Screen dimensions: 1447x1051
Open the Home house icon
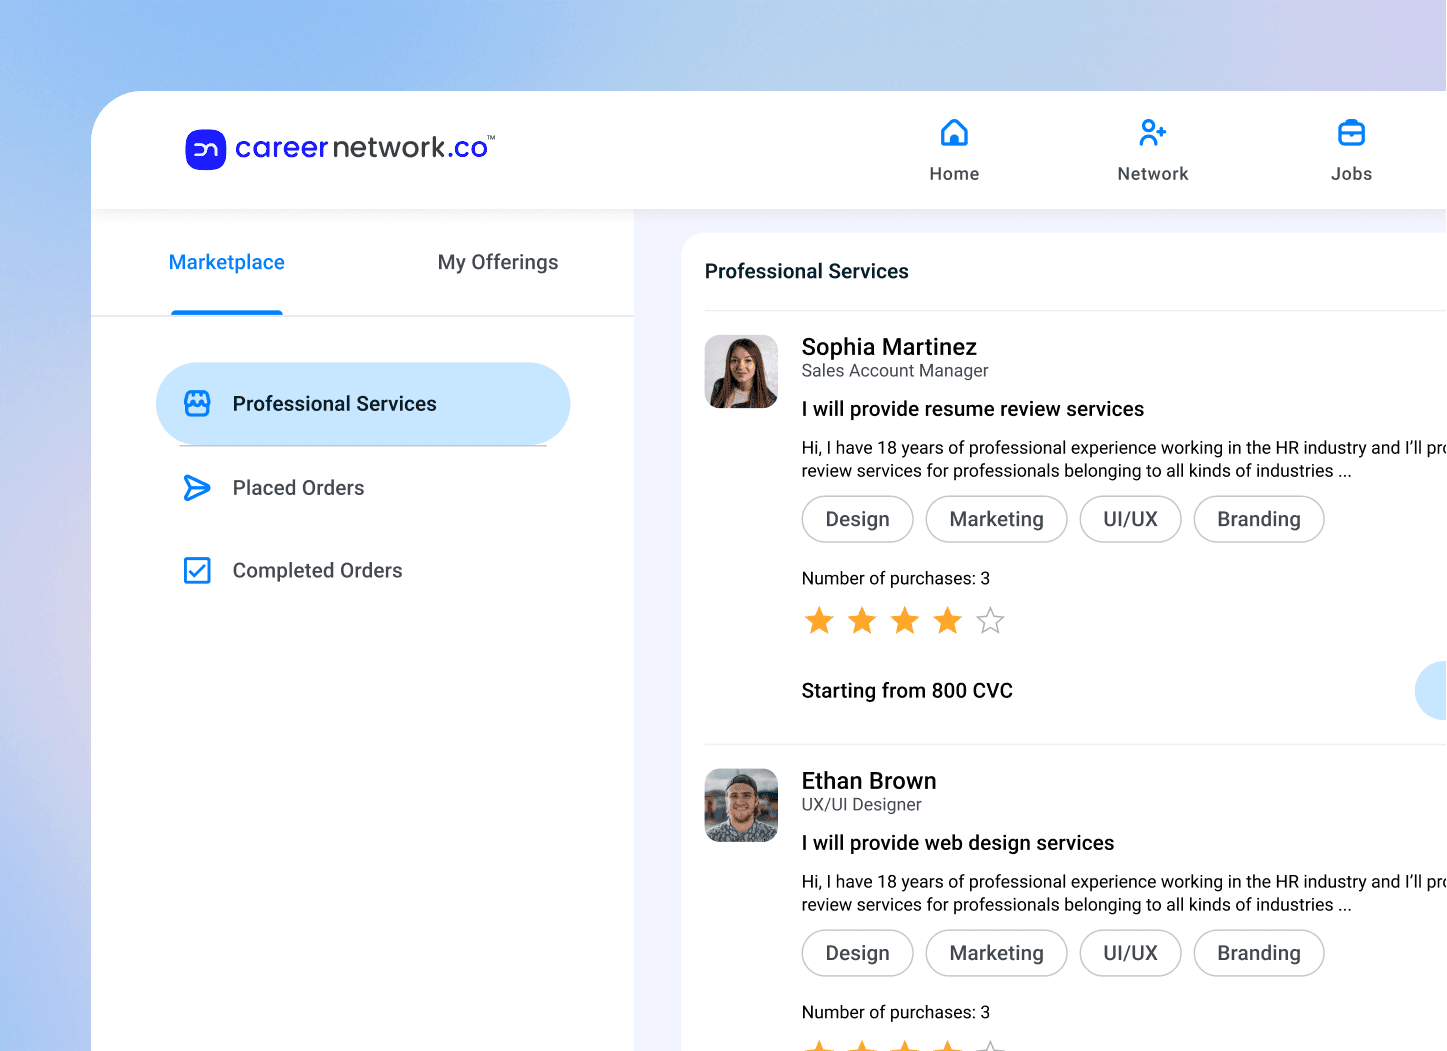(954, 132)
